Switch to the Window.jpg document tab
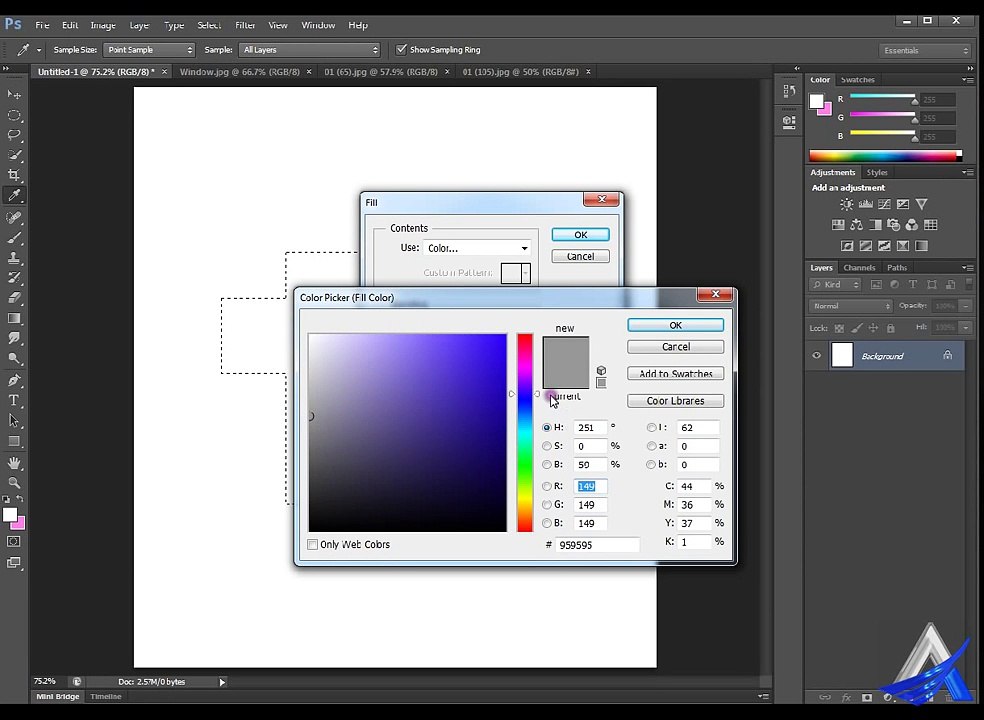The height and width of the screenshot is (720, 984). (x=240, y=72)
